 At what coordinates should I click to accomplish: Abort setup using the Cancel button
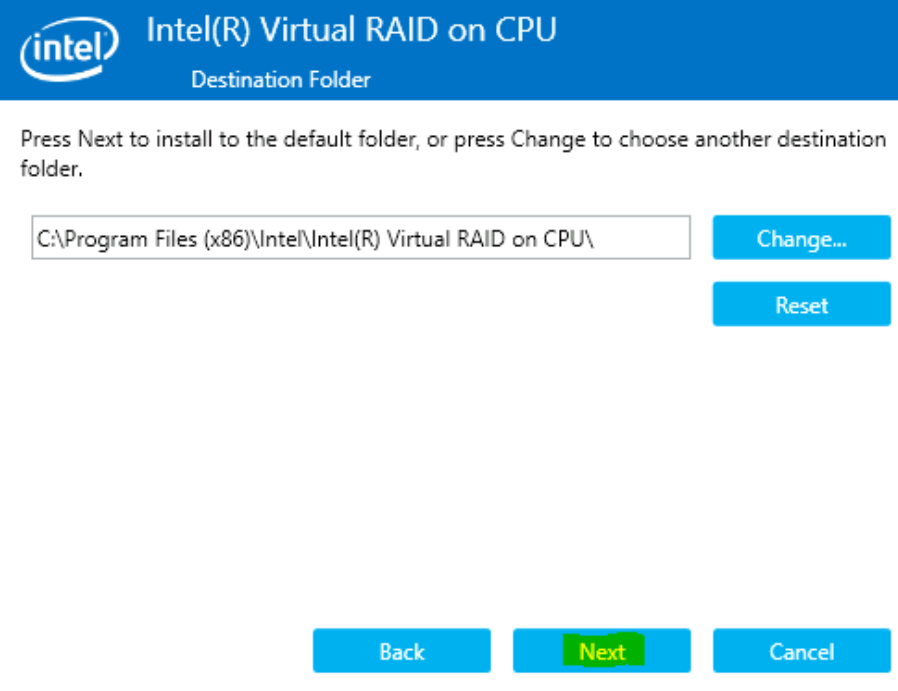801,651
